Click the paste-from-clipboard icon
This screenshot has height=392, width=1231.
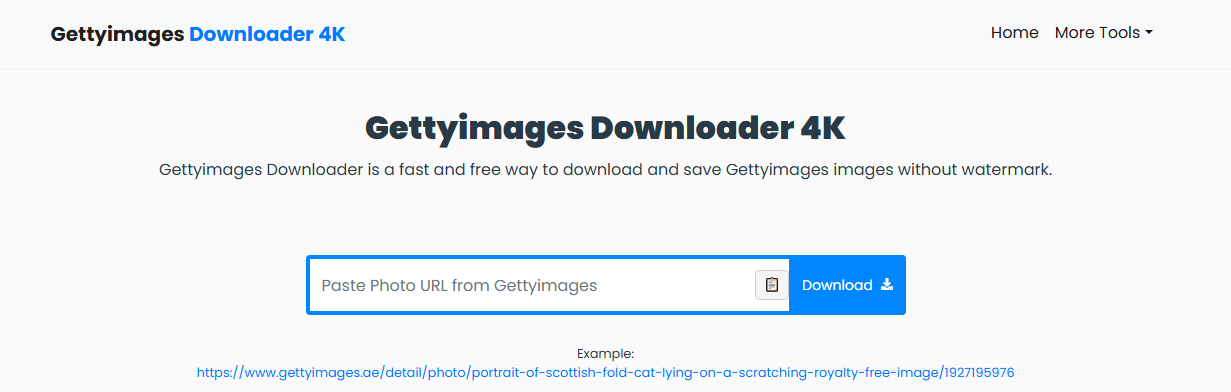(x=771, y=285)
